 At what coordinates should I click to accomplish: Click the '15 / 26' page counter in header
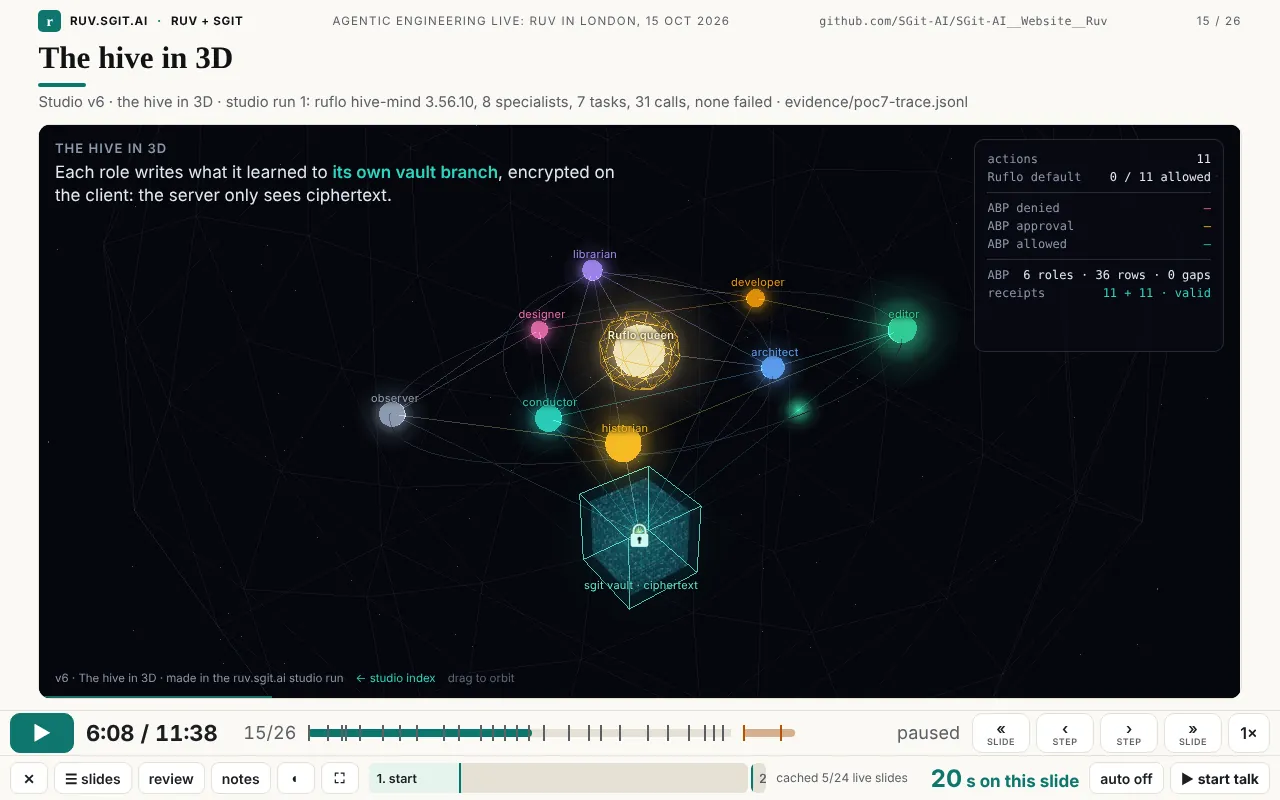point(1219,21)
